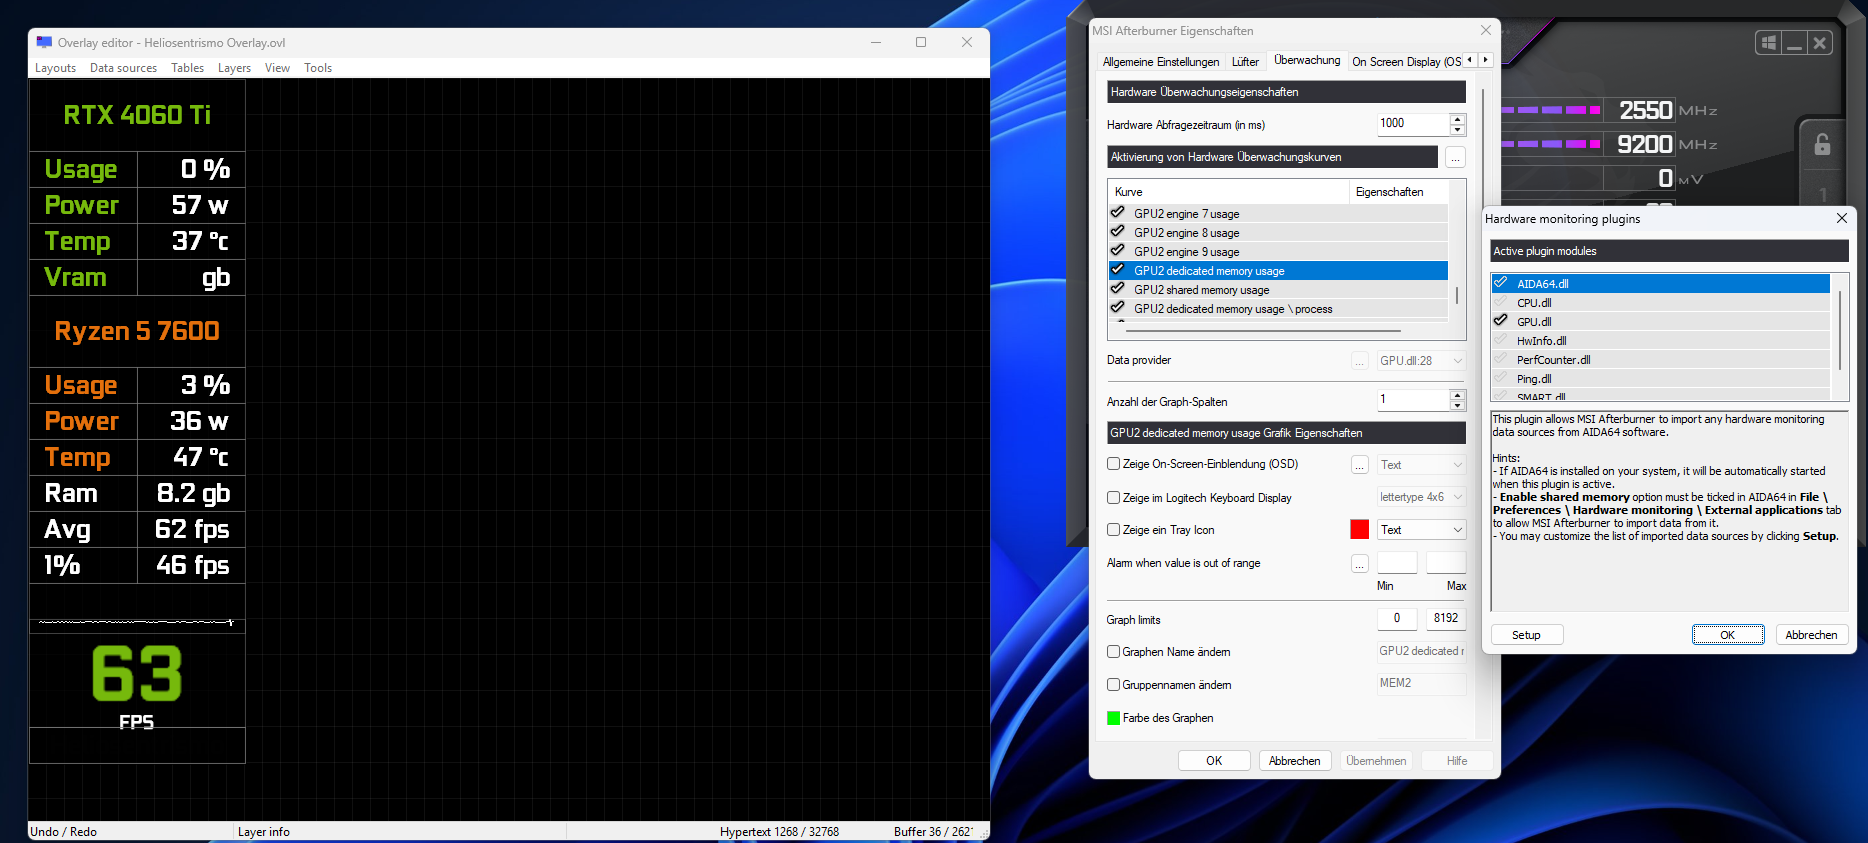Viewport: 1868px width, 843px height.
Task: Toggle checkmark for GPU2 engine 9 usage
Action: [1118, 251]
